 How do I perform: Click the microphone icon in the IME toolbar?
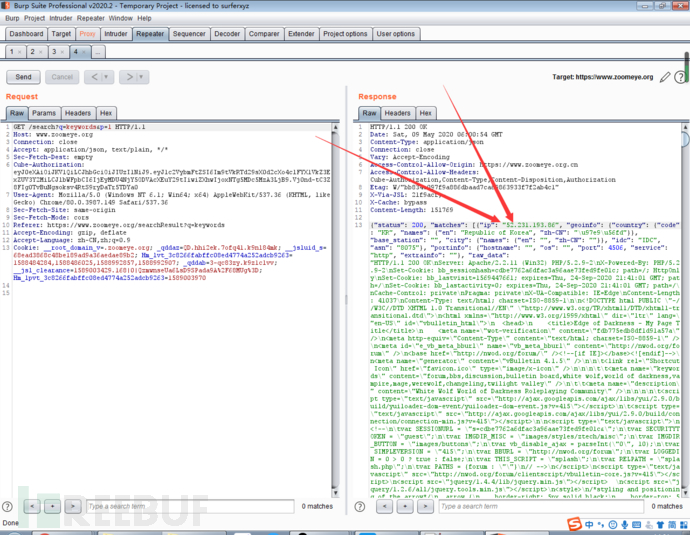point(624,524)
